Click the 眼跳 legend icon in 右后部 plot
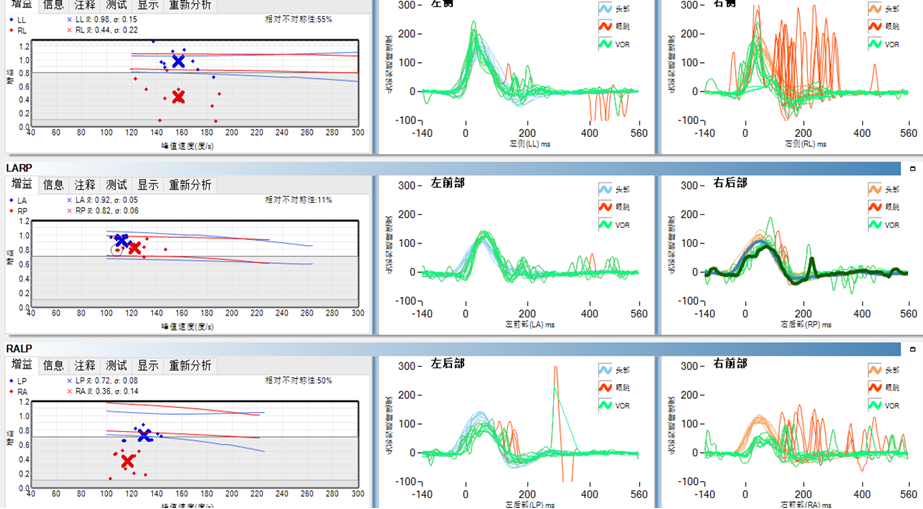This screenshot has width=923, height=509. point(875,207)
